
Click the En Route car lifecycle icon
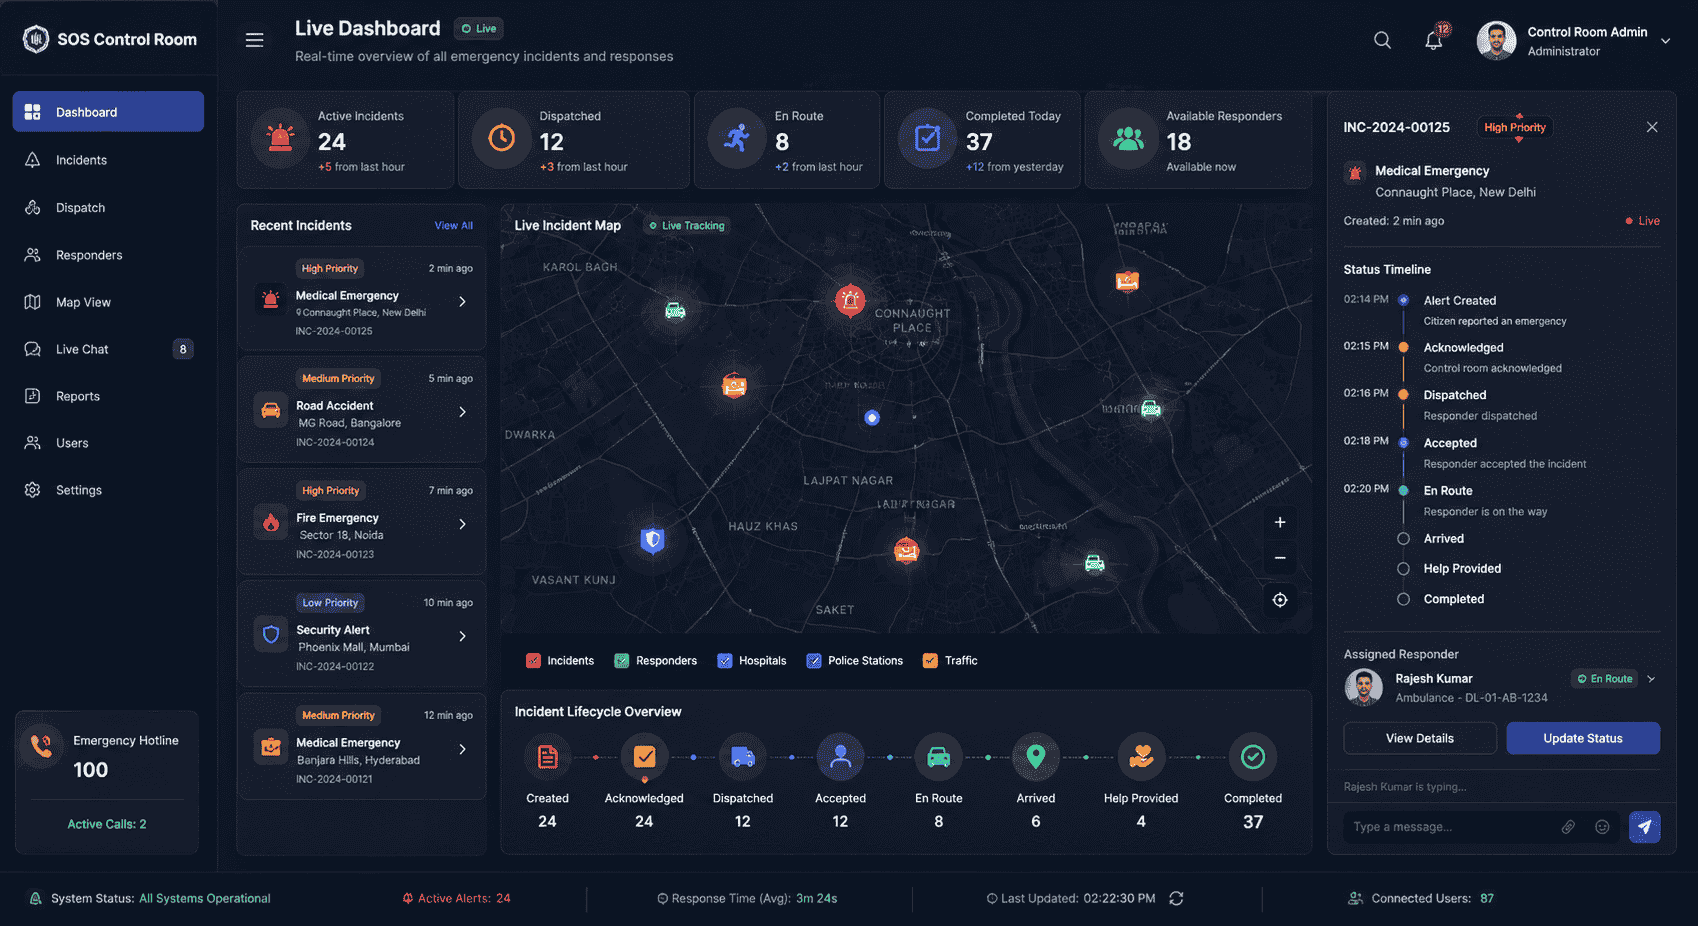tap(938, 758)
